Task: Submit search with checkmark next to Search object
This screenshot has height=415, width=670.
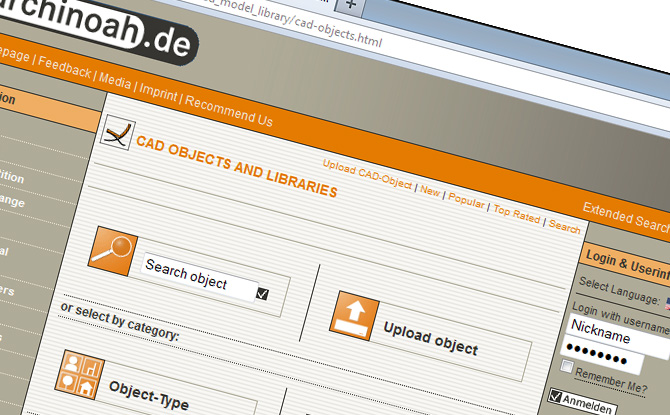Action: pos(262,294)
